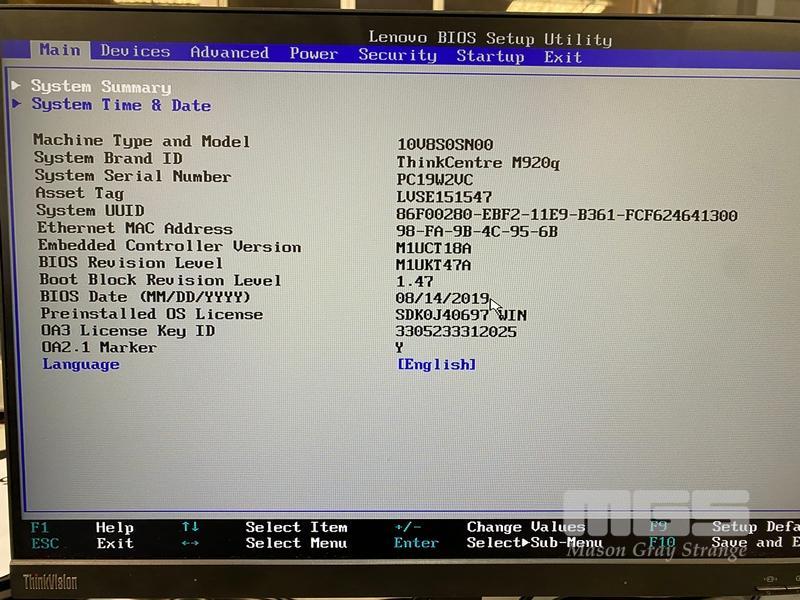Viewport: 800px width, 600px height.
Task: Go to the Power tab
Action: [x=313, y=54]
